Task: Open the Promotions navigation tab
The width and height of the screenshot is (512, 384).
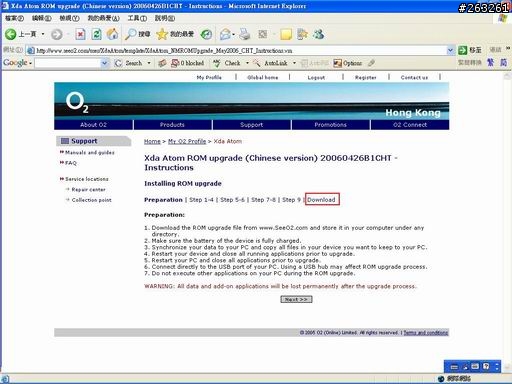Action: (331, 125)
